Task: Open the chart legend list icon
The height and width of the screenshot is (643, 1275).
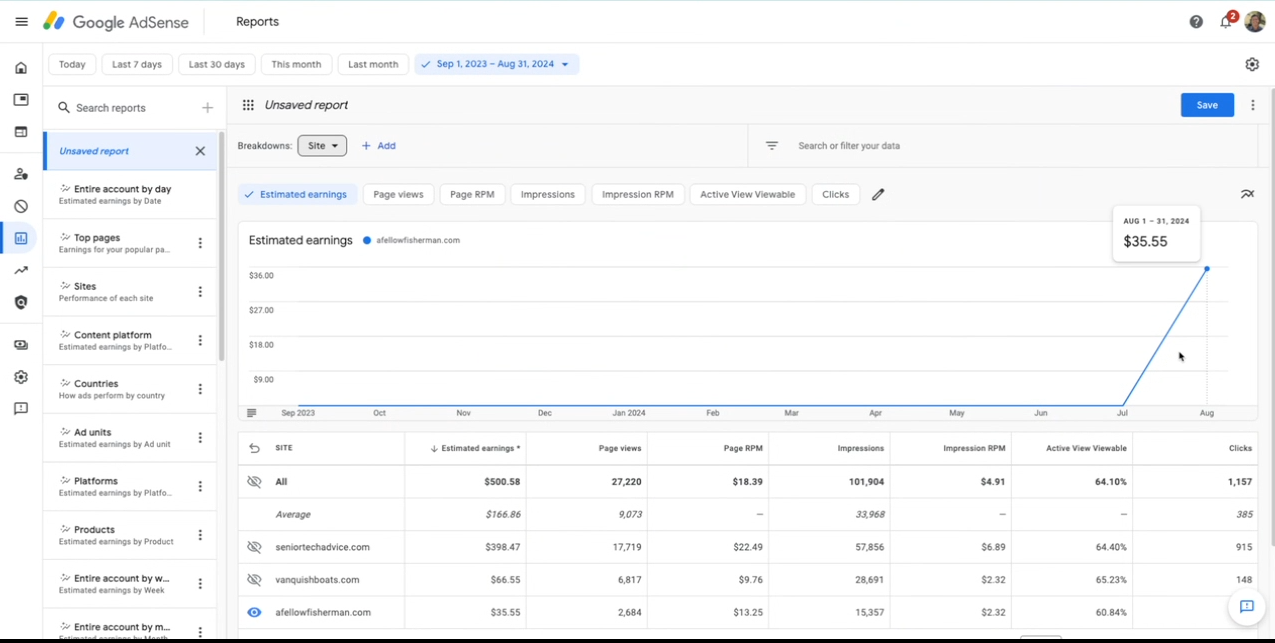Action: (251, 413)
